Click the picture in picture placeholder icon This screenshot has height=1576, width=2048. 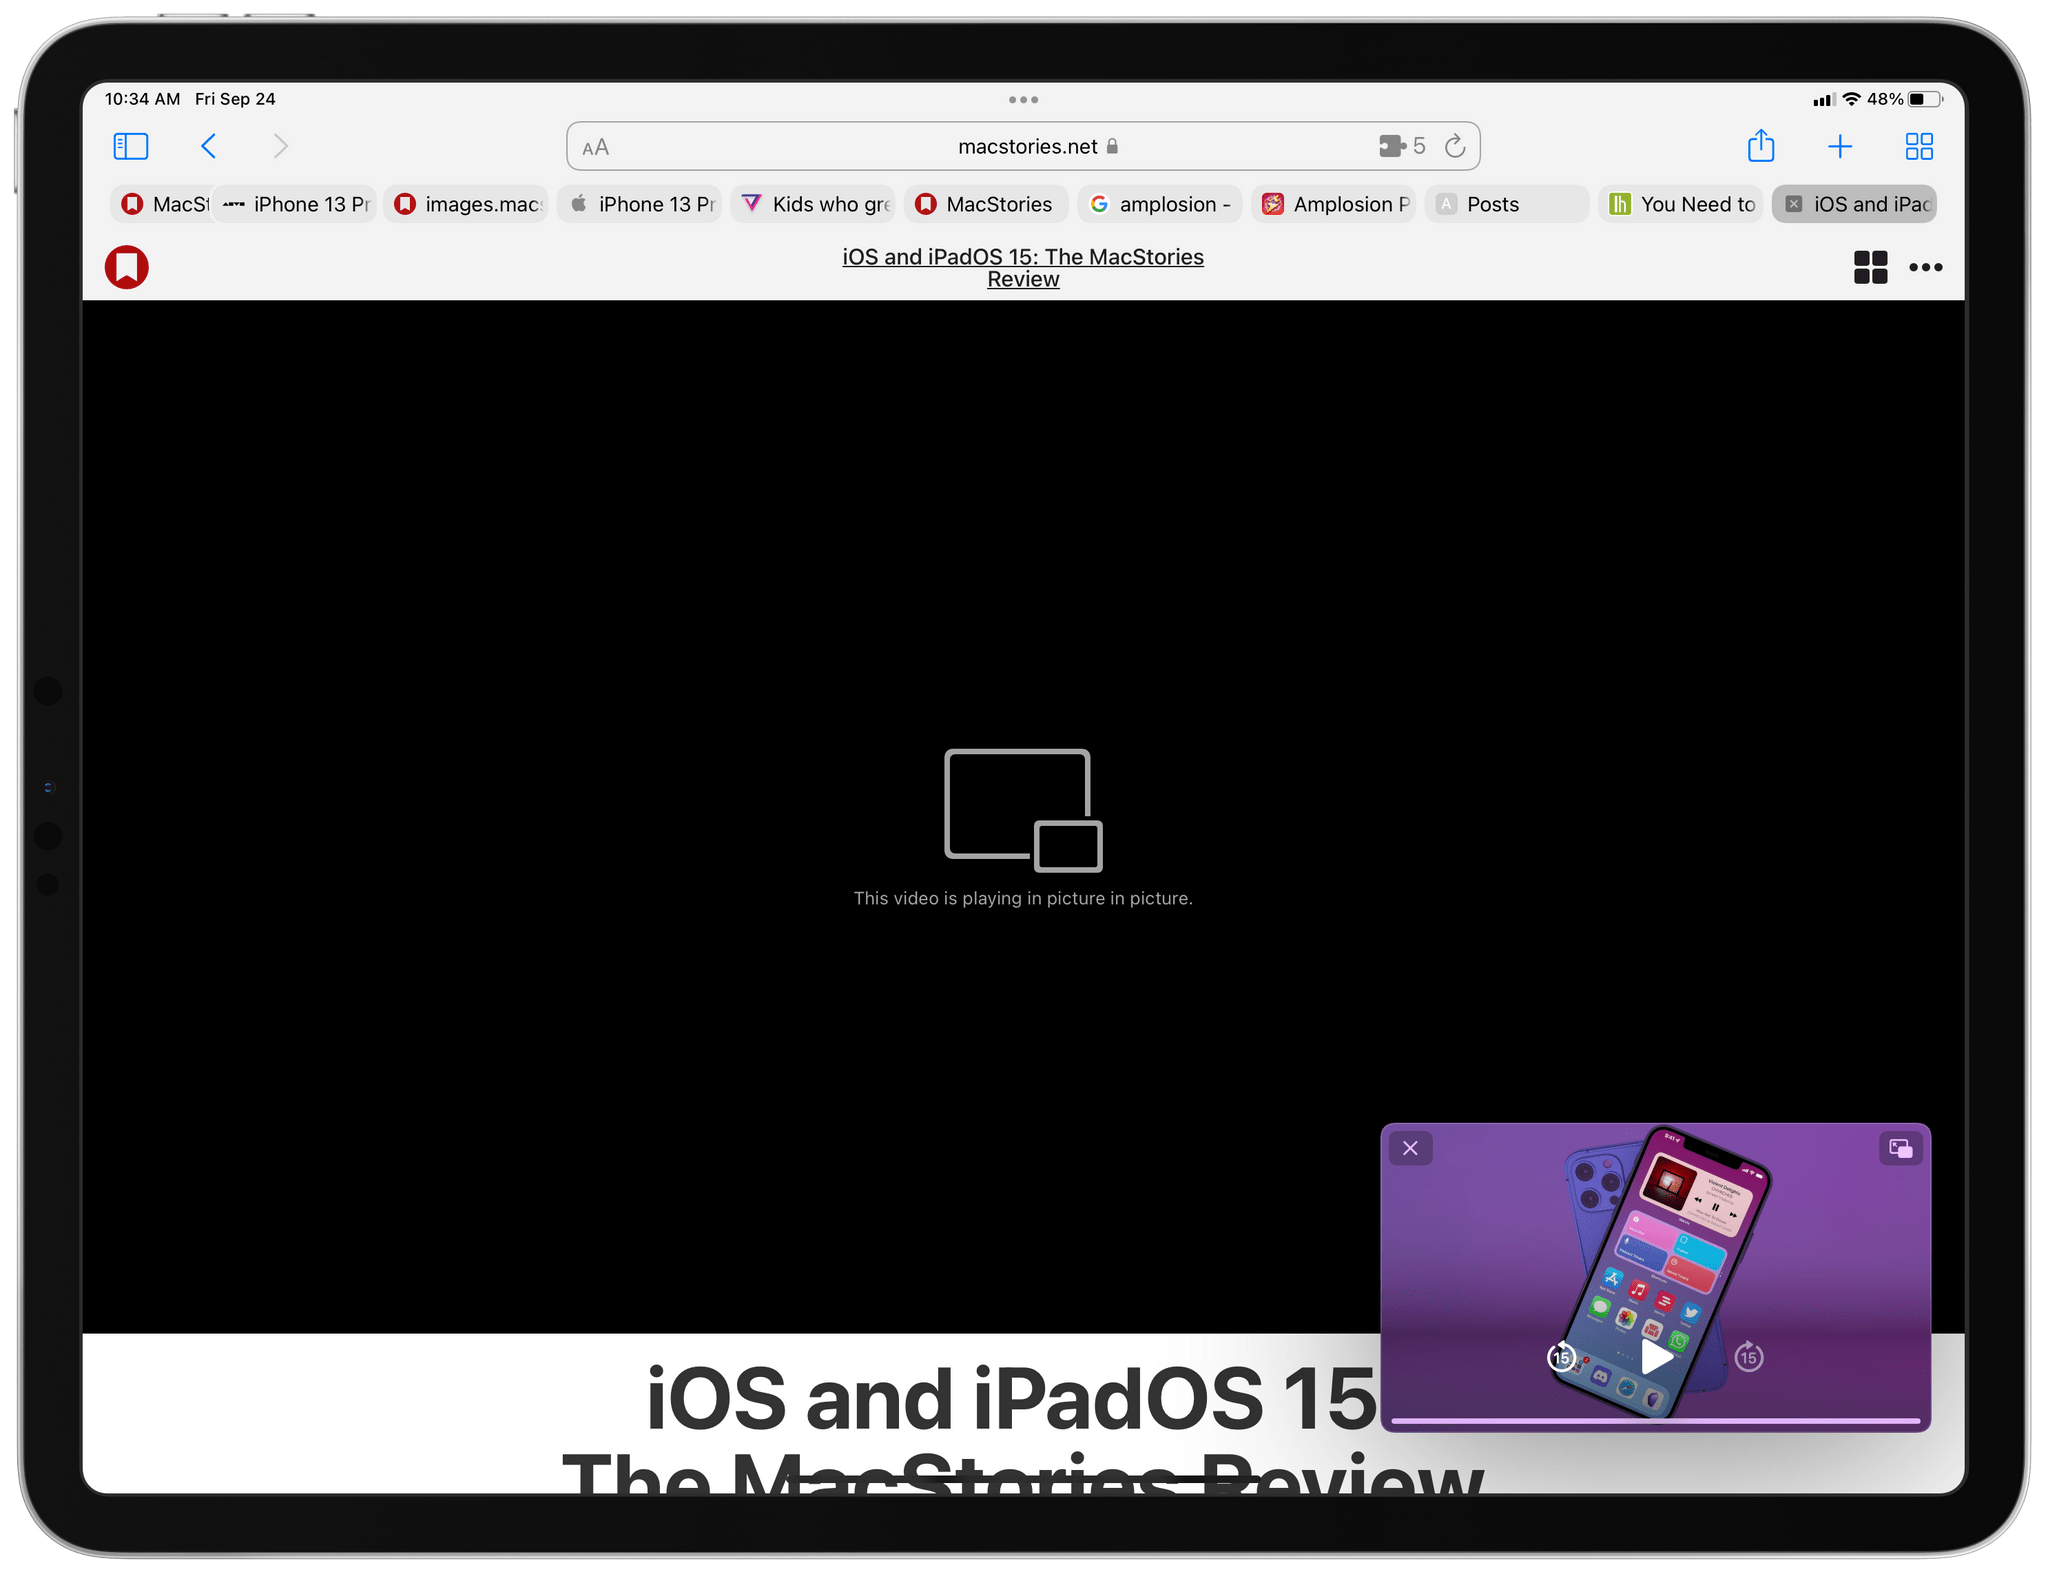point(1023,810)
